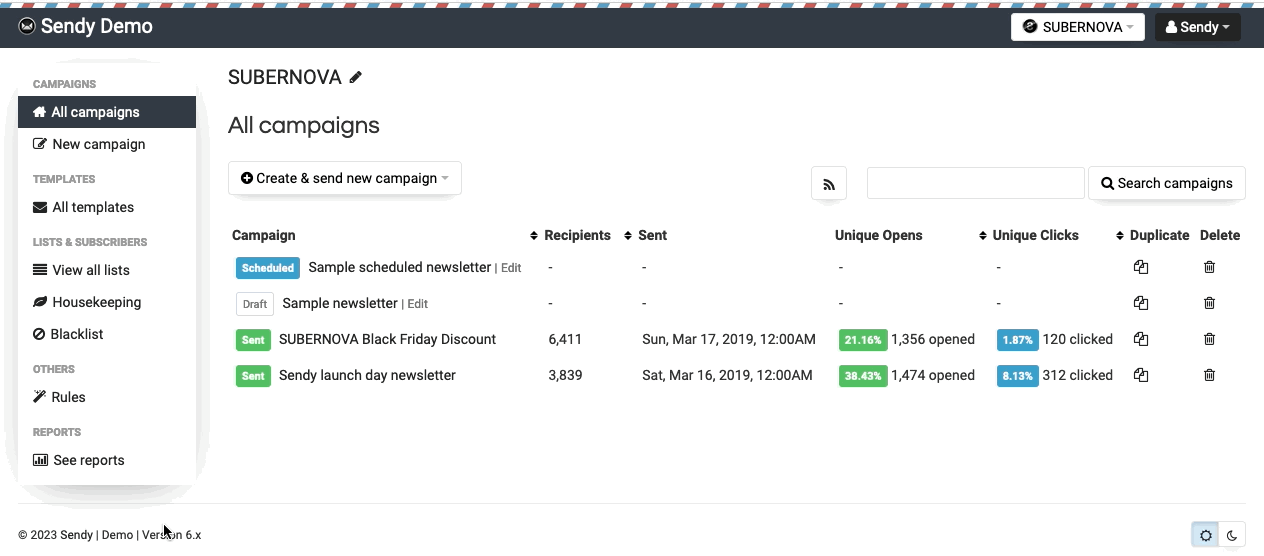This screenshot has height=556, width=1264.
Task: Click Edit link for Sample scheduled newsletter
Action: tap(511, 268)
